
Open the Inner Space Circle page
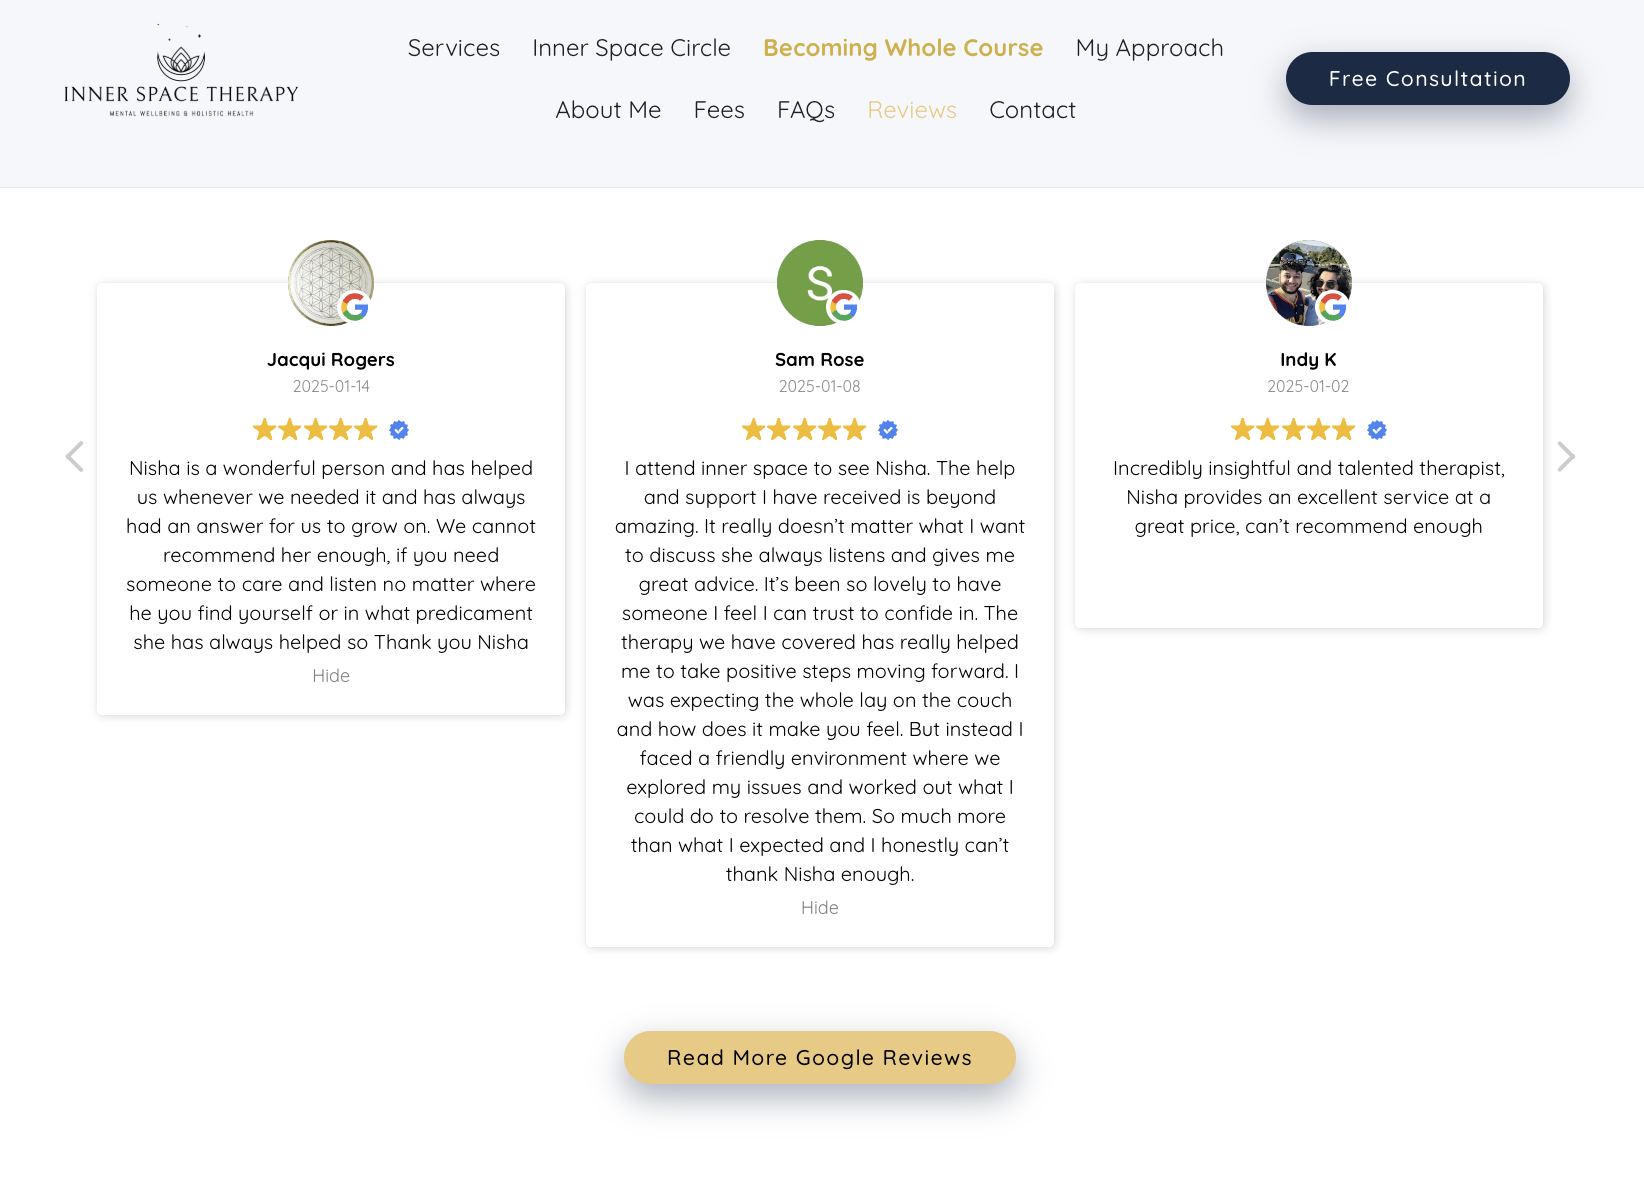631,48
